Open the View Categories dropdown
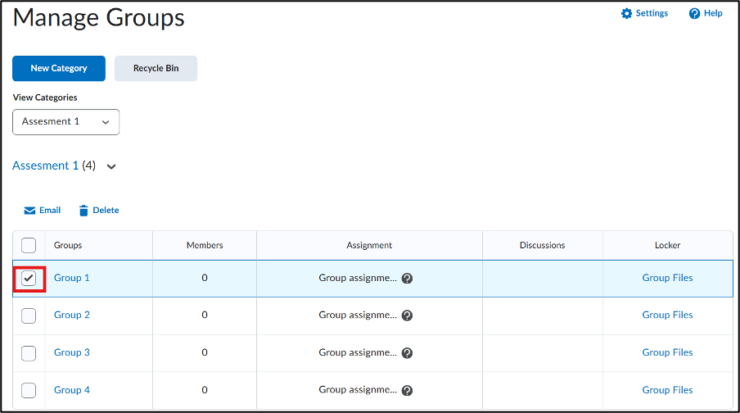The image size is (740, 413). (x=66, y=122)
